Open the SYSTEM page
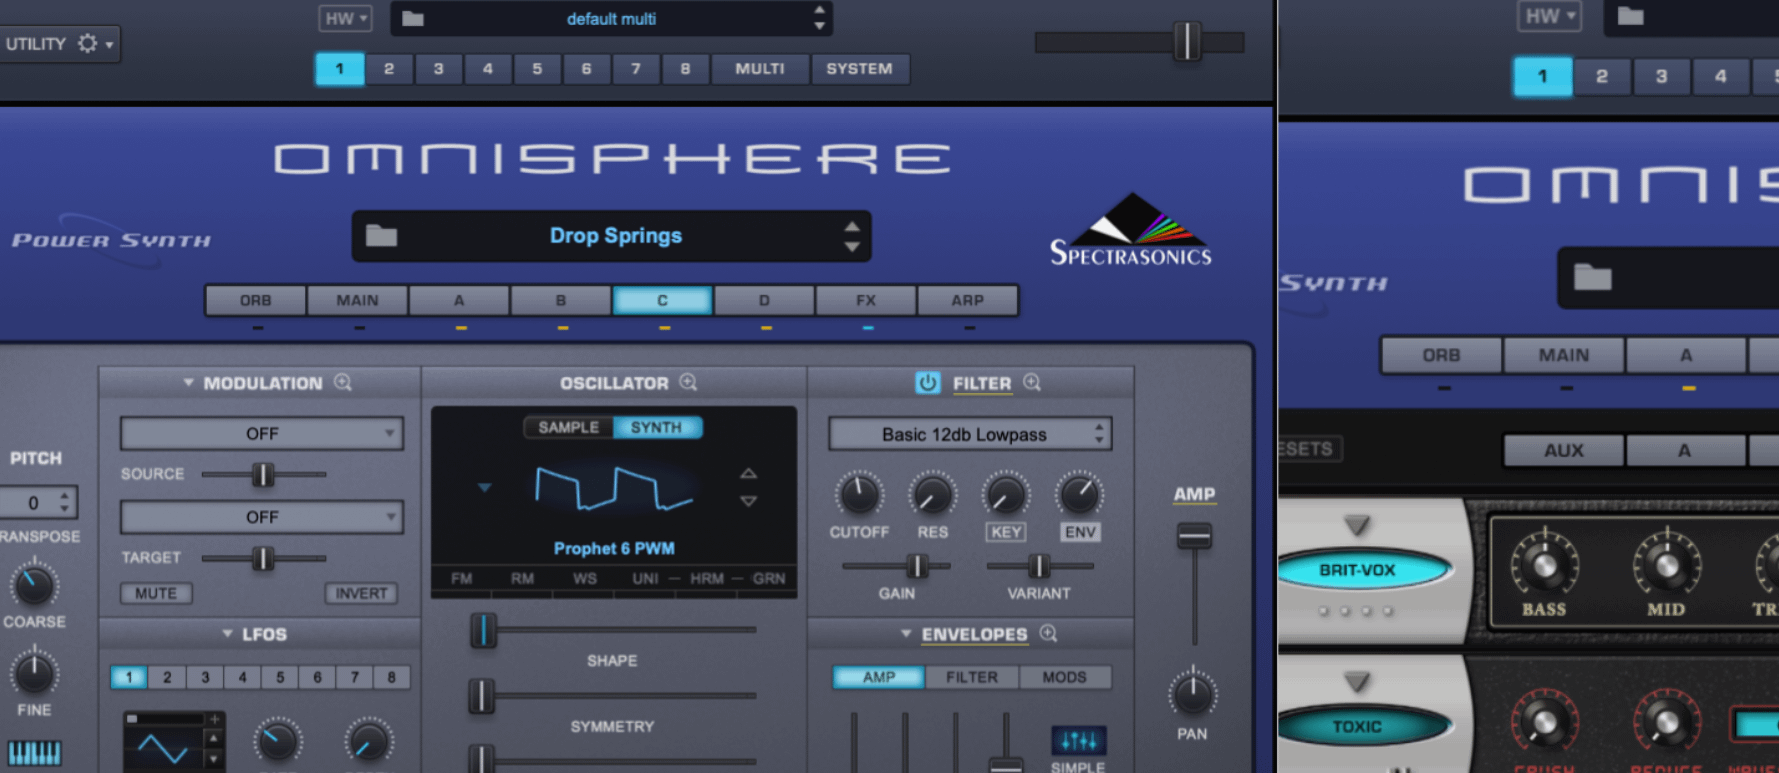This screenshot has height=773, width=1779. click(859, 69)
